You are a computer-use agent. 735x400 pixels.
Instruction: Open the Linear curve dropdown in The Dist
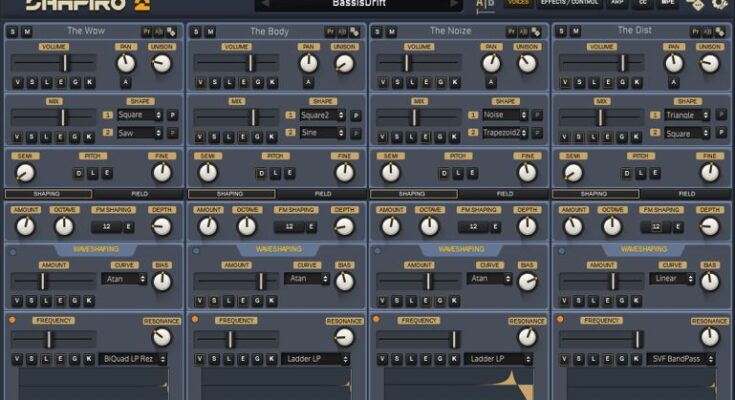click(671, 279)
